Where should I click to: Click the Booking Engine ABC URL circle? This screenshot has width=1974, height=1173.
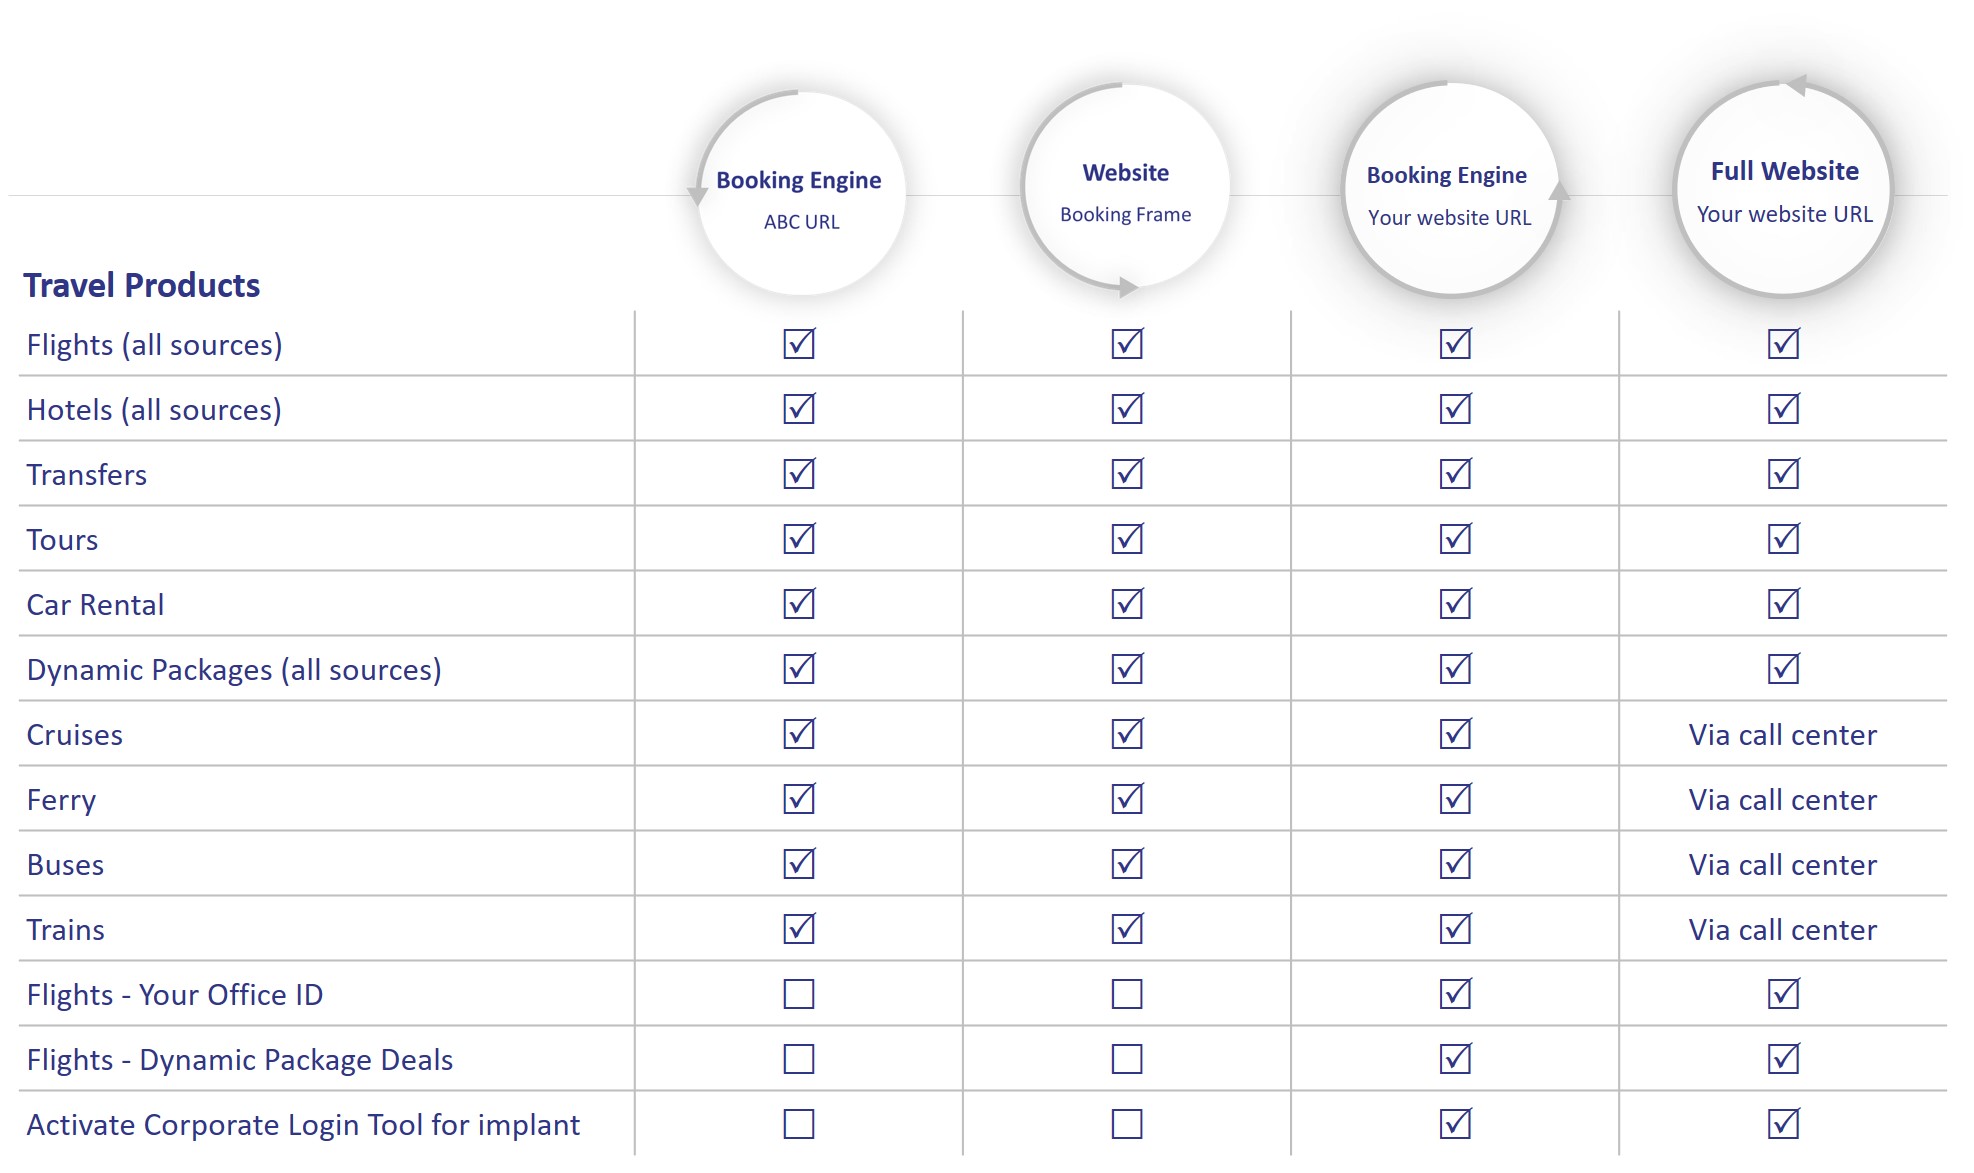click(x=801, y=194)
